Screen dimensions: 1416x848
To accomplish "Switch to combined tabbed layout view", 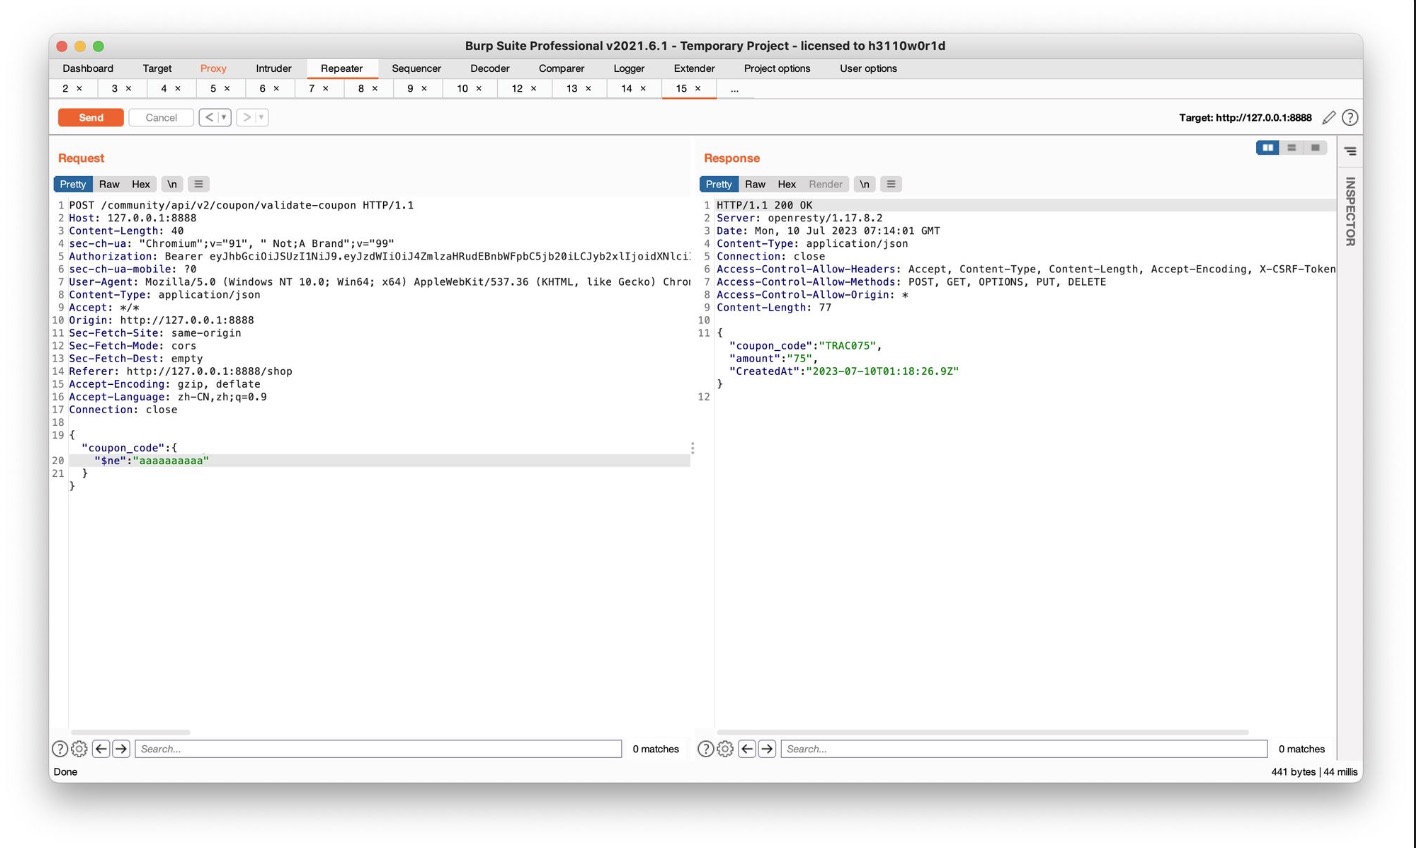I will click(1315, 148).
